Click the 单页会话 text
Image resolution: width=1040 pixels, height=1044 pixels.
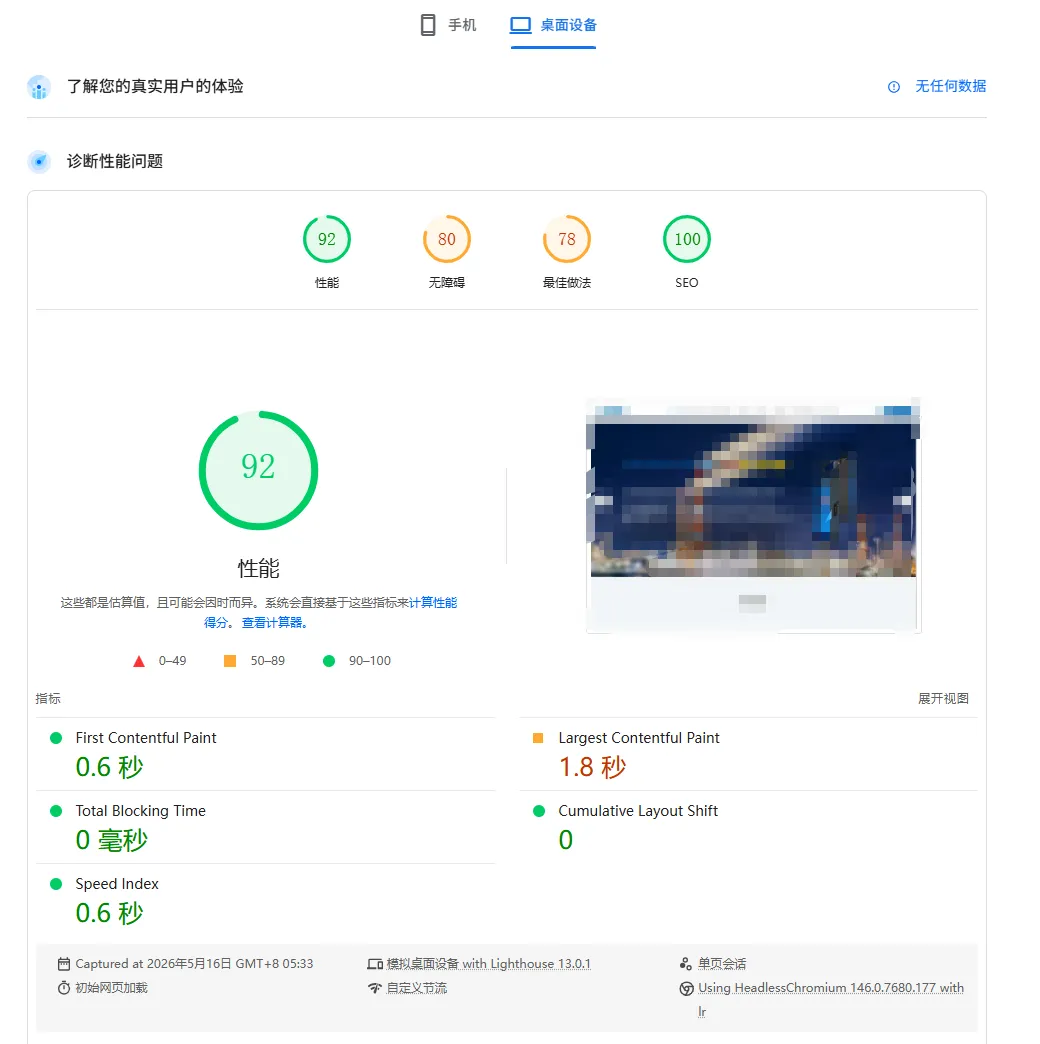tap(722, 964)
